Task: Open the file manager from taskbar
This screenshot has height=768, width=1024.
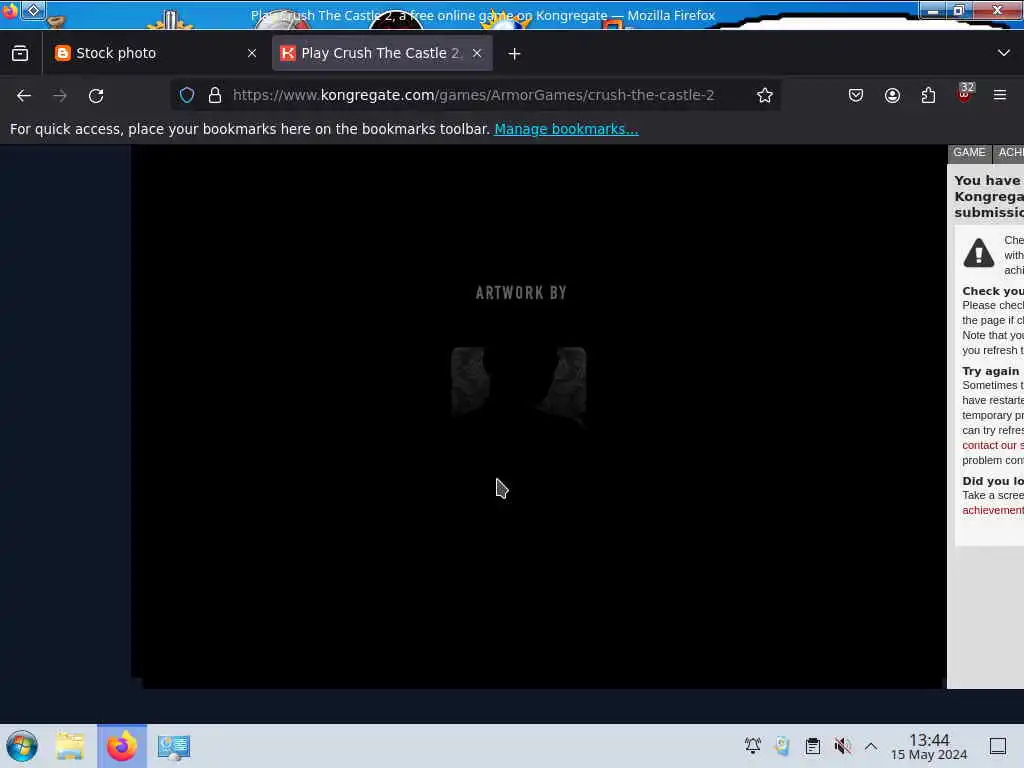Action: point(70,746)
